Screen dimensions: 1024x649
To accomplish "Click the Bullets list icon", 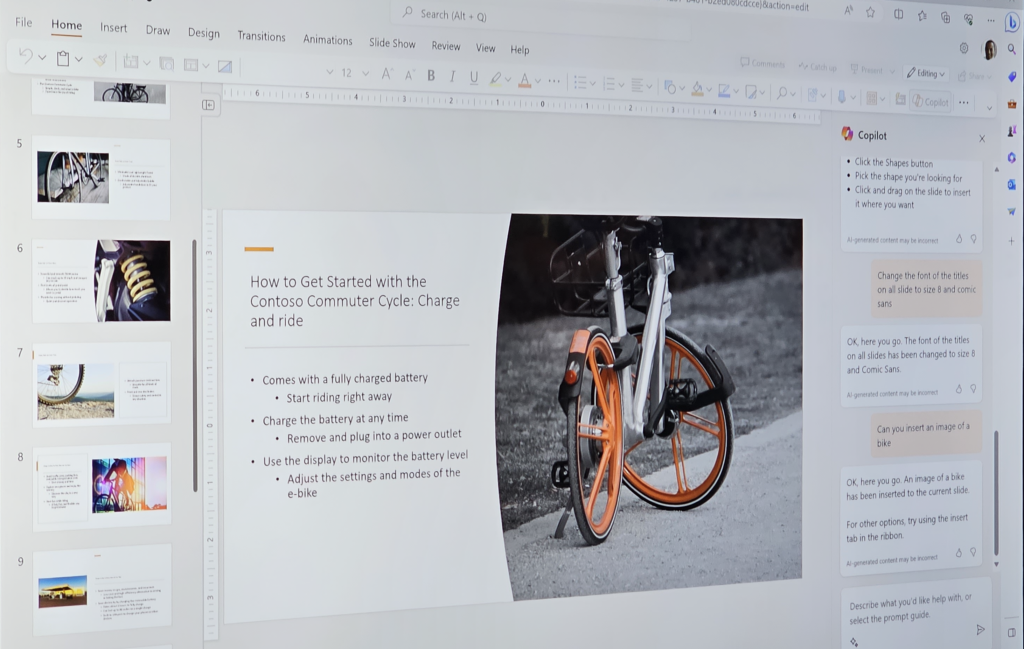I will [x=580, y=82].
